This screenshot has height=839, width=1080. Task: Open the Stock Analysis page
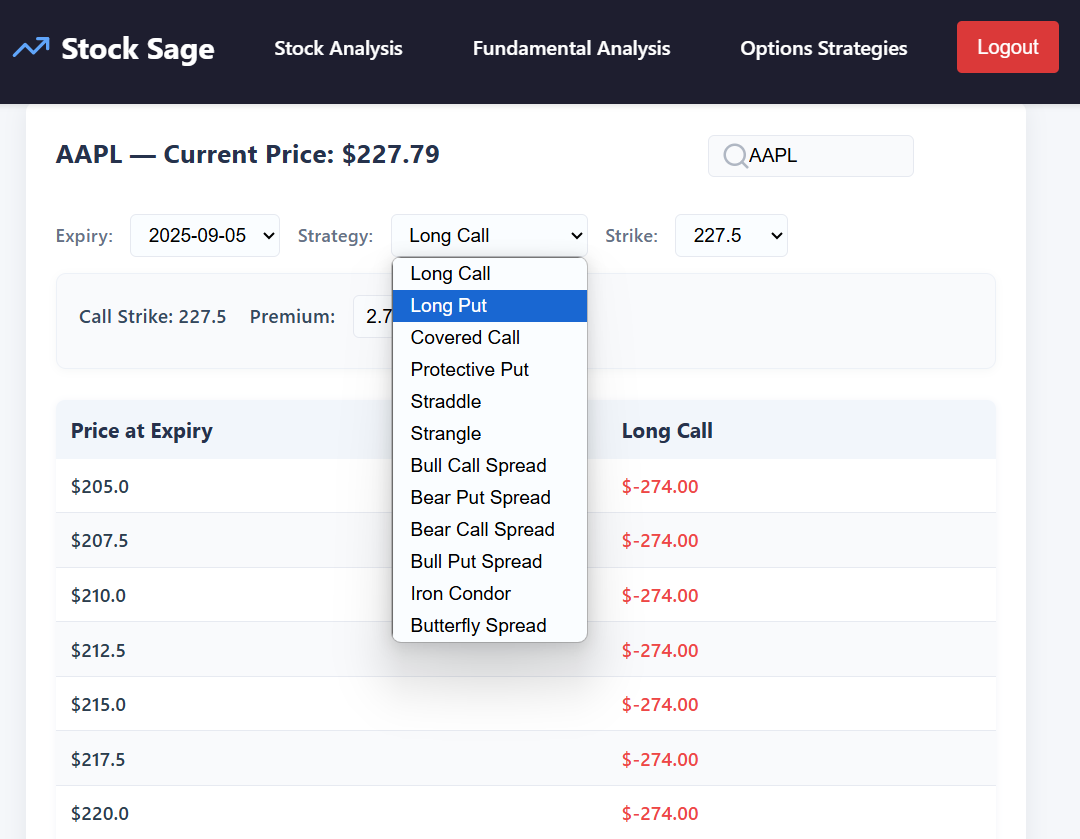pyautogui.click(x=338, y=48)
